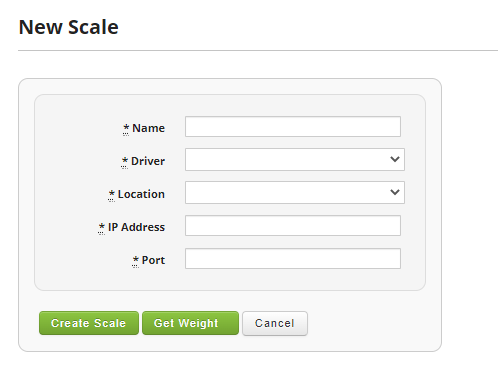This screenshot has height=379, width=498.
Task: Expand the Location select box
Action: pos(295,192)
